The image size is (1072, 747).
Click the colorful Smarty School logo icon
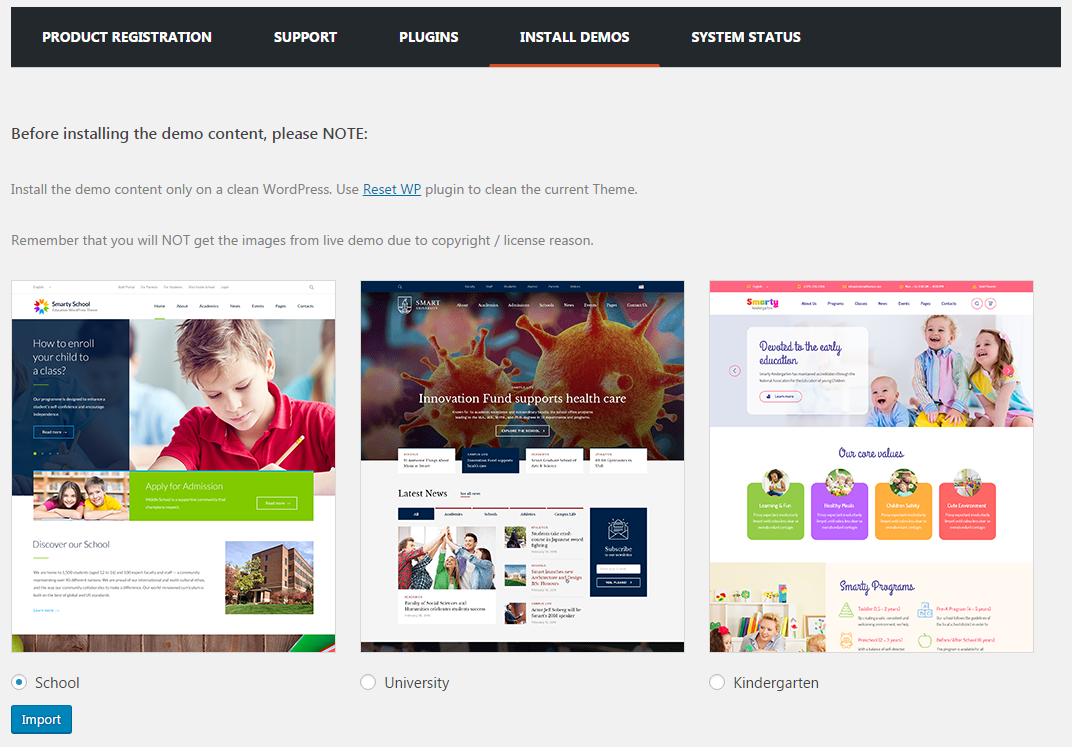pyautogui.click(x=41, y=306)
